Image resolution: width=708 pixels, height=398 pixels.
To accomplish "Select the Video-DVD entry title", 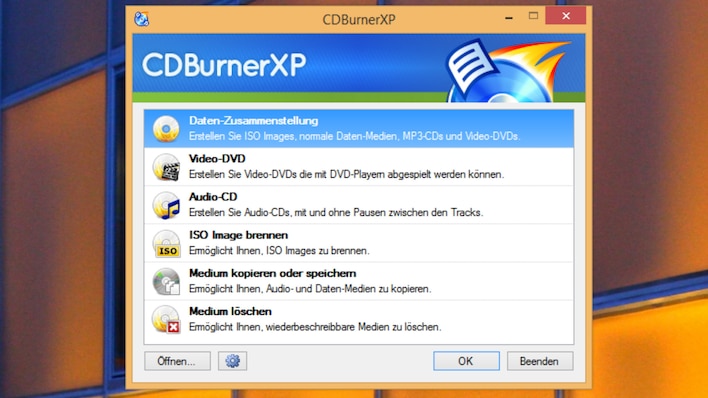I will click(217, 159).
